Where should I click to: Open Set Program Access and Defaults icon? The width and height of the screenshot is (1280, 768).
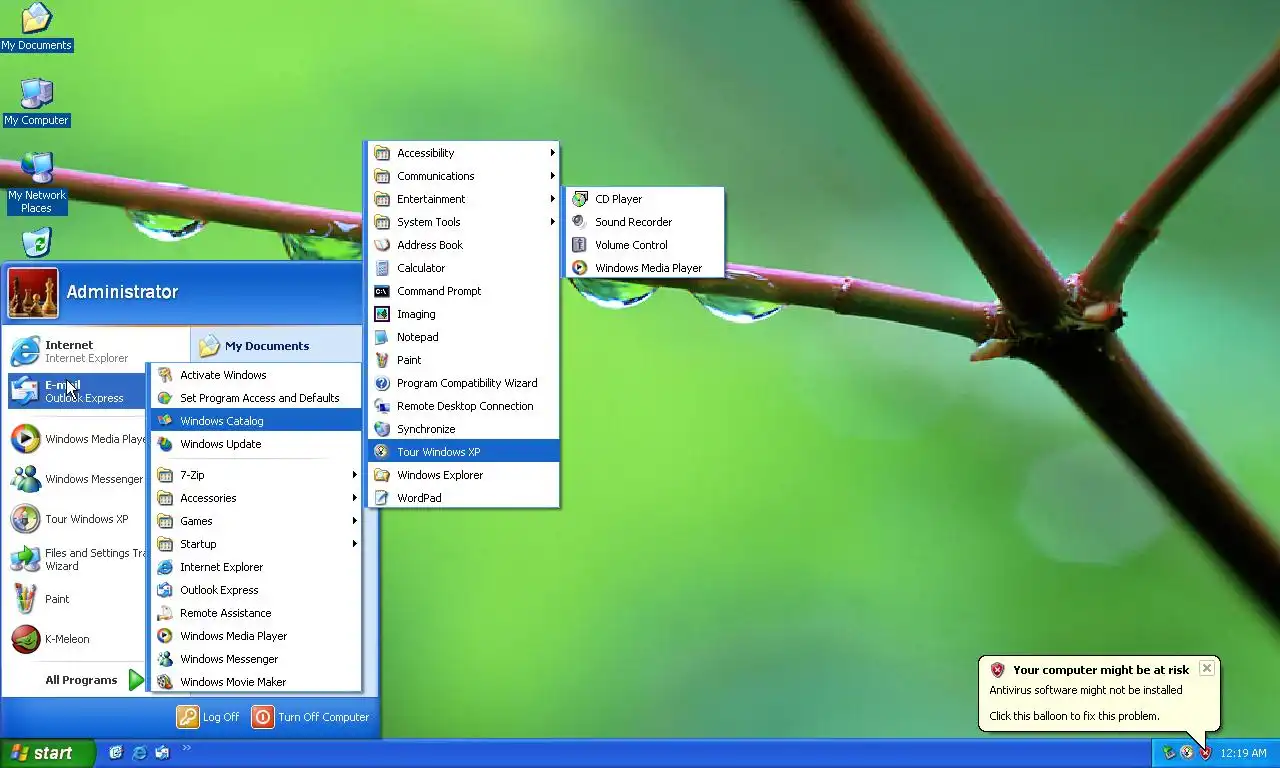click(x=164, y=398)
